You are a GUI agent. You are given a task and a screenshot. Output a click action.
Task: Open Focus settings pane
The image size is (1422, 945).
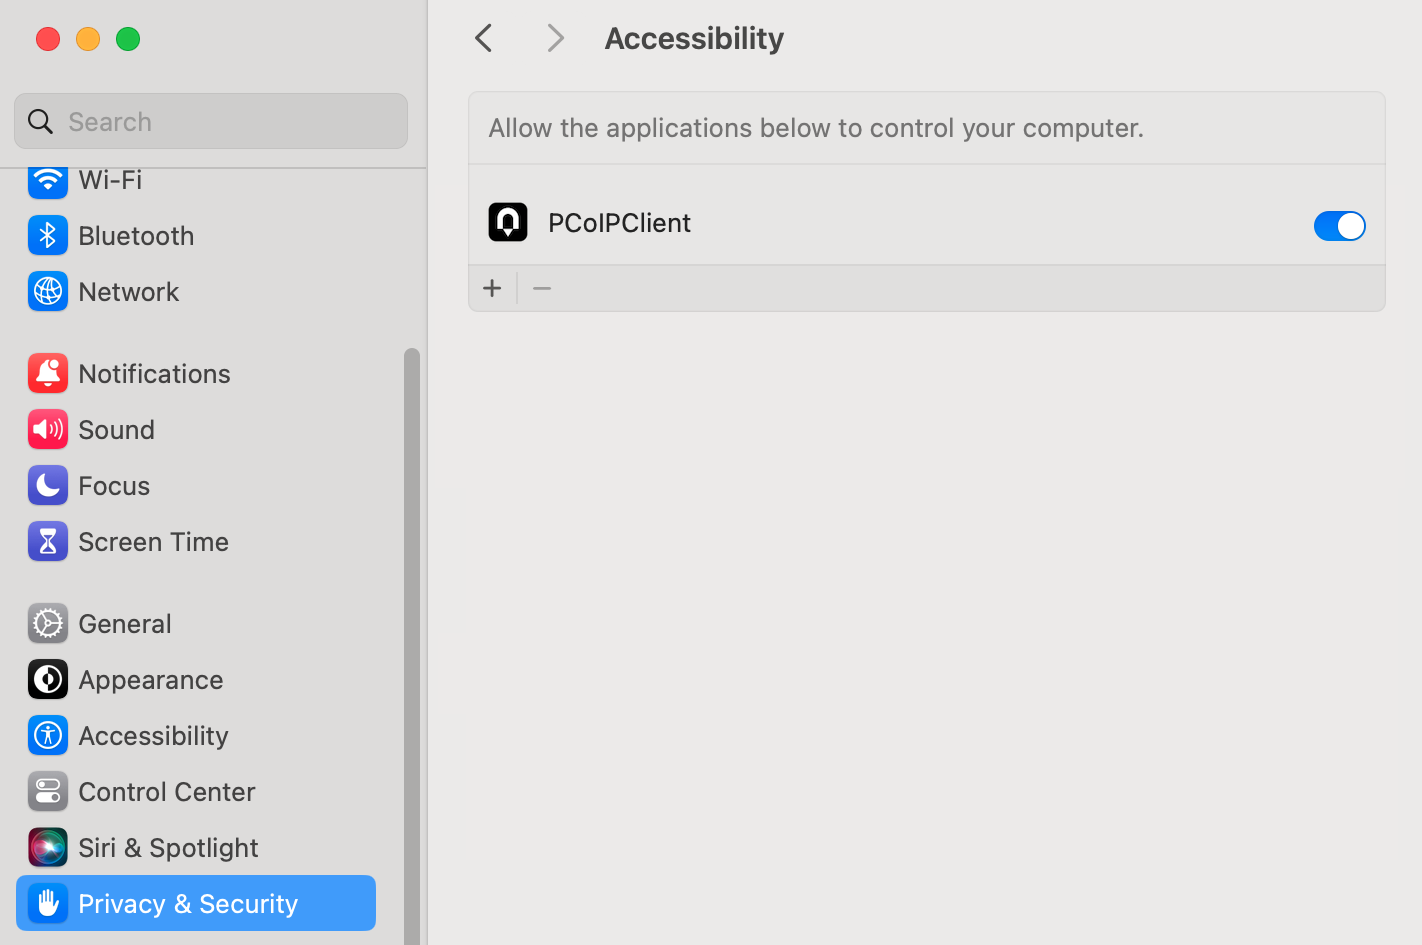196,486
